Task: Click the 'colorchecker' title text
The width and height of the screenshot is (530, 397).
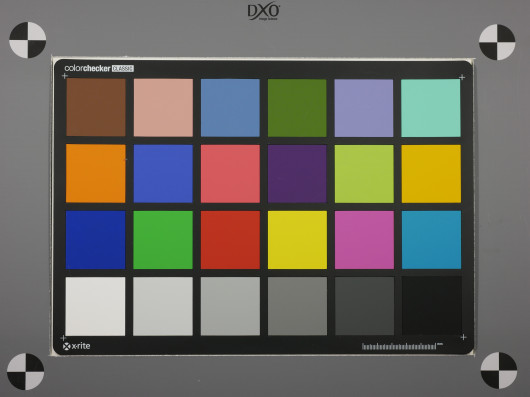Action: click(88, 68)
